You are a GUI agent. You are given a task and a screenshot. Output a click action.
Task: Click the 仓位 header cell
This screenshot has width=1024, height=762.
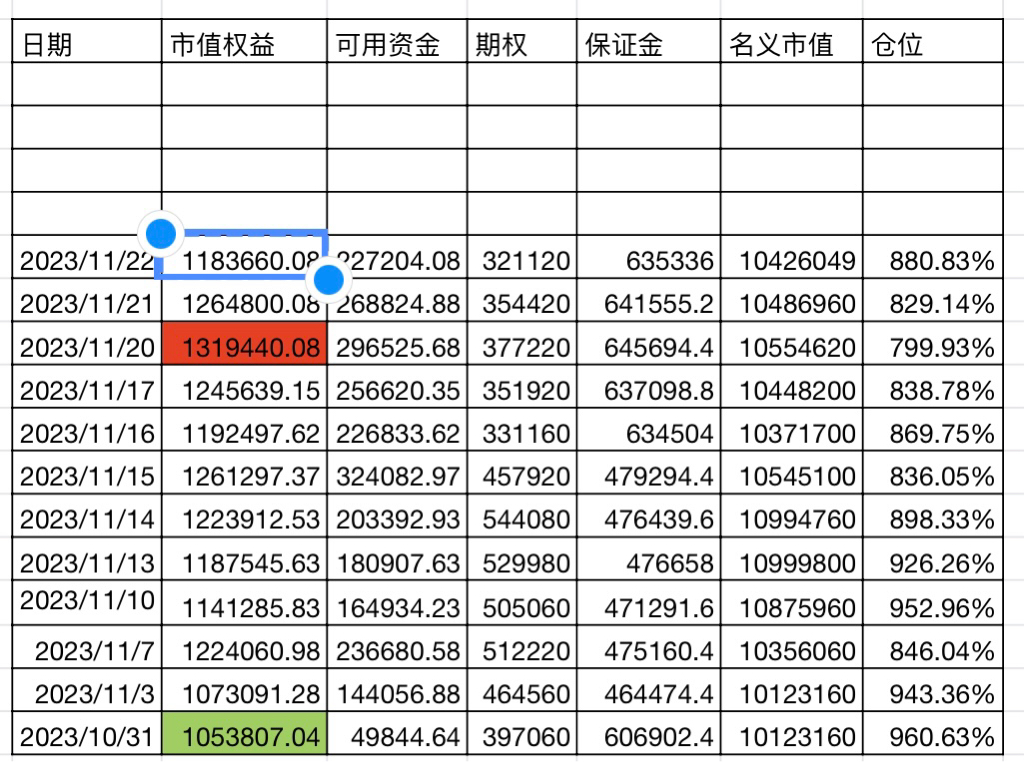pos(932,45)
